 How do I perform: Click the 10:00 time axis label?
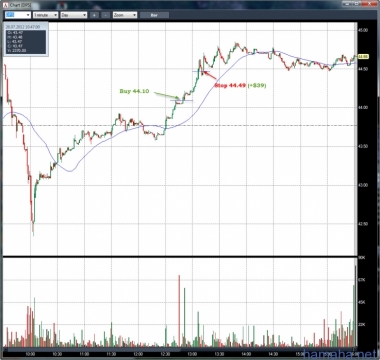[30, 354]
